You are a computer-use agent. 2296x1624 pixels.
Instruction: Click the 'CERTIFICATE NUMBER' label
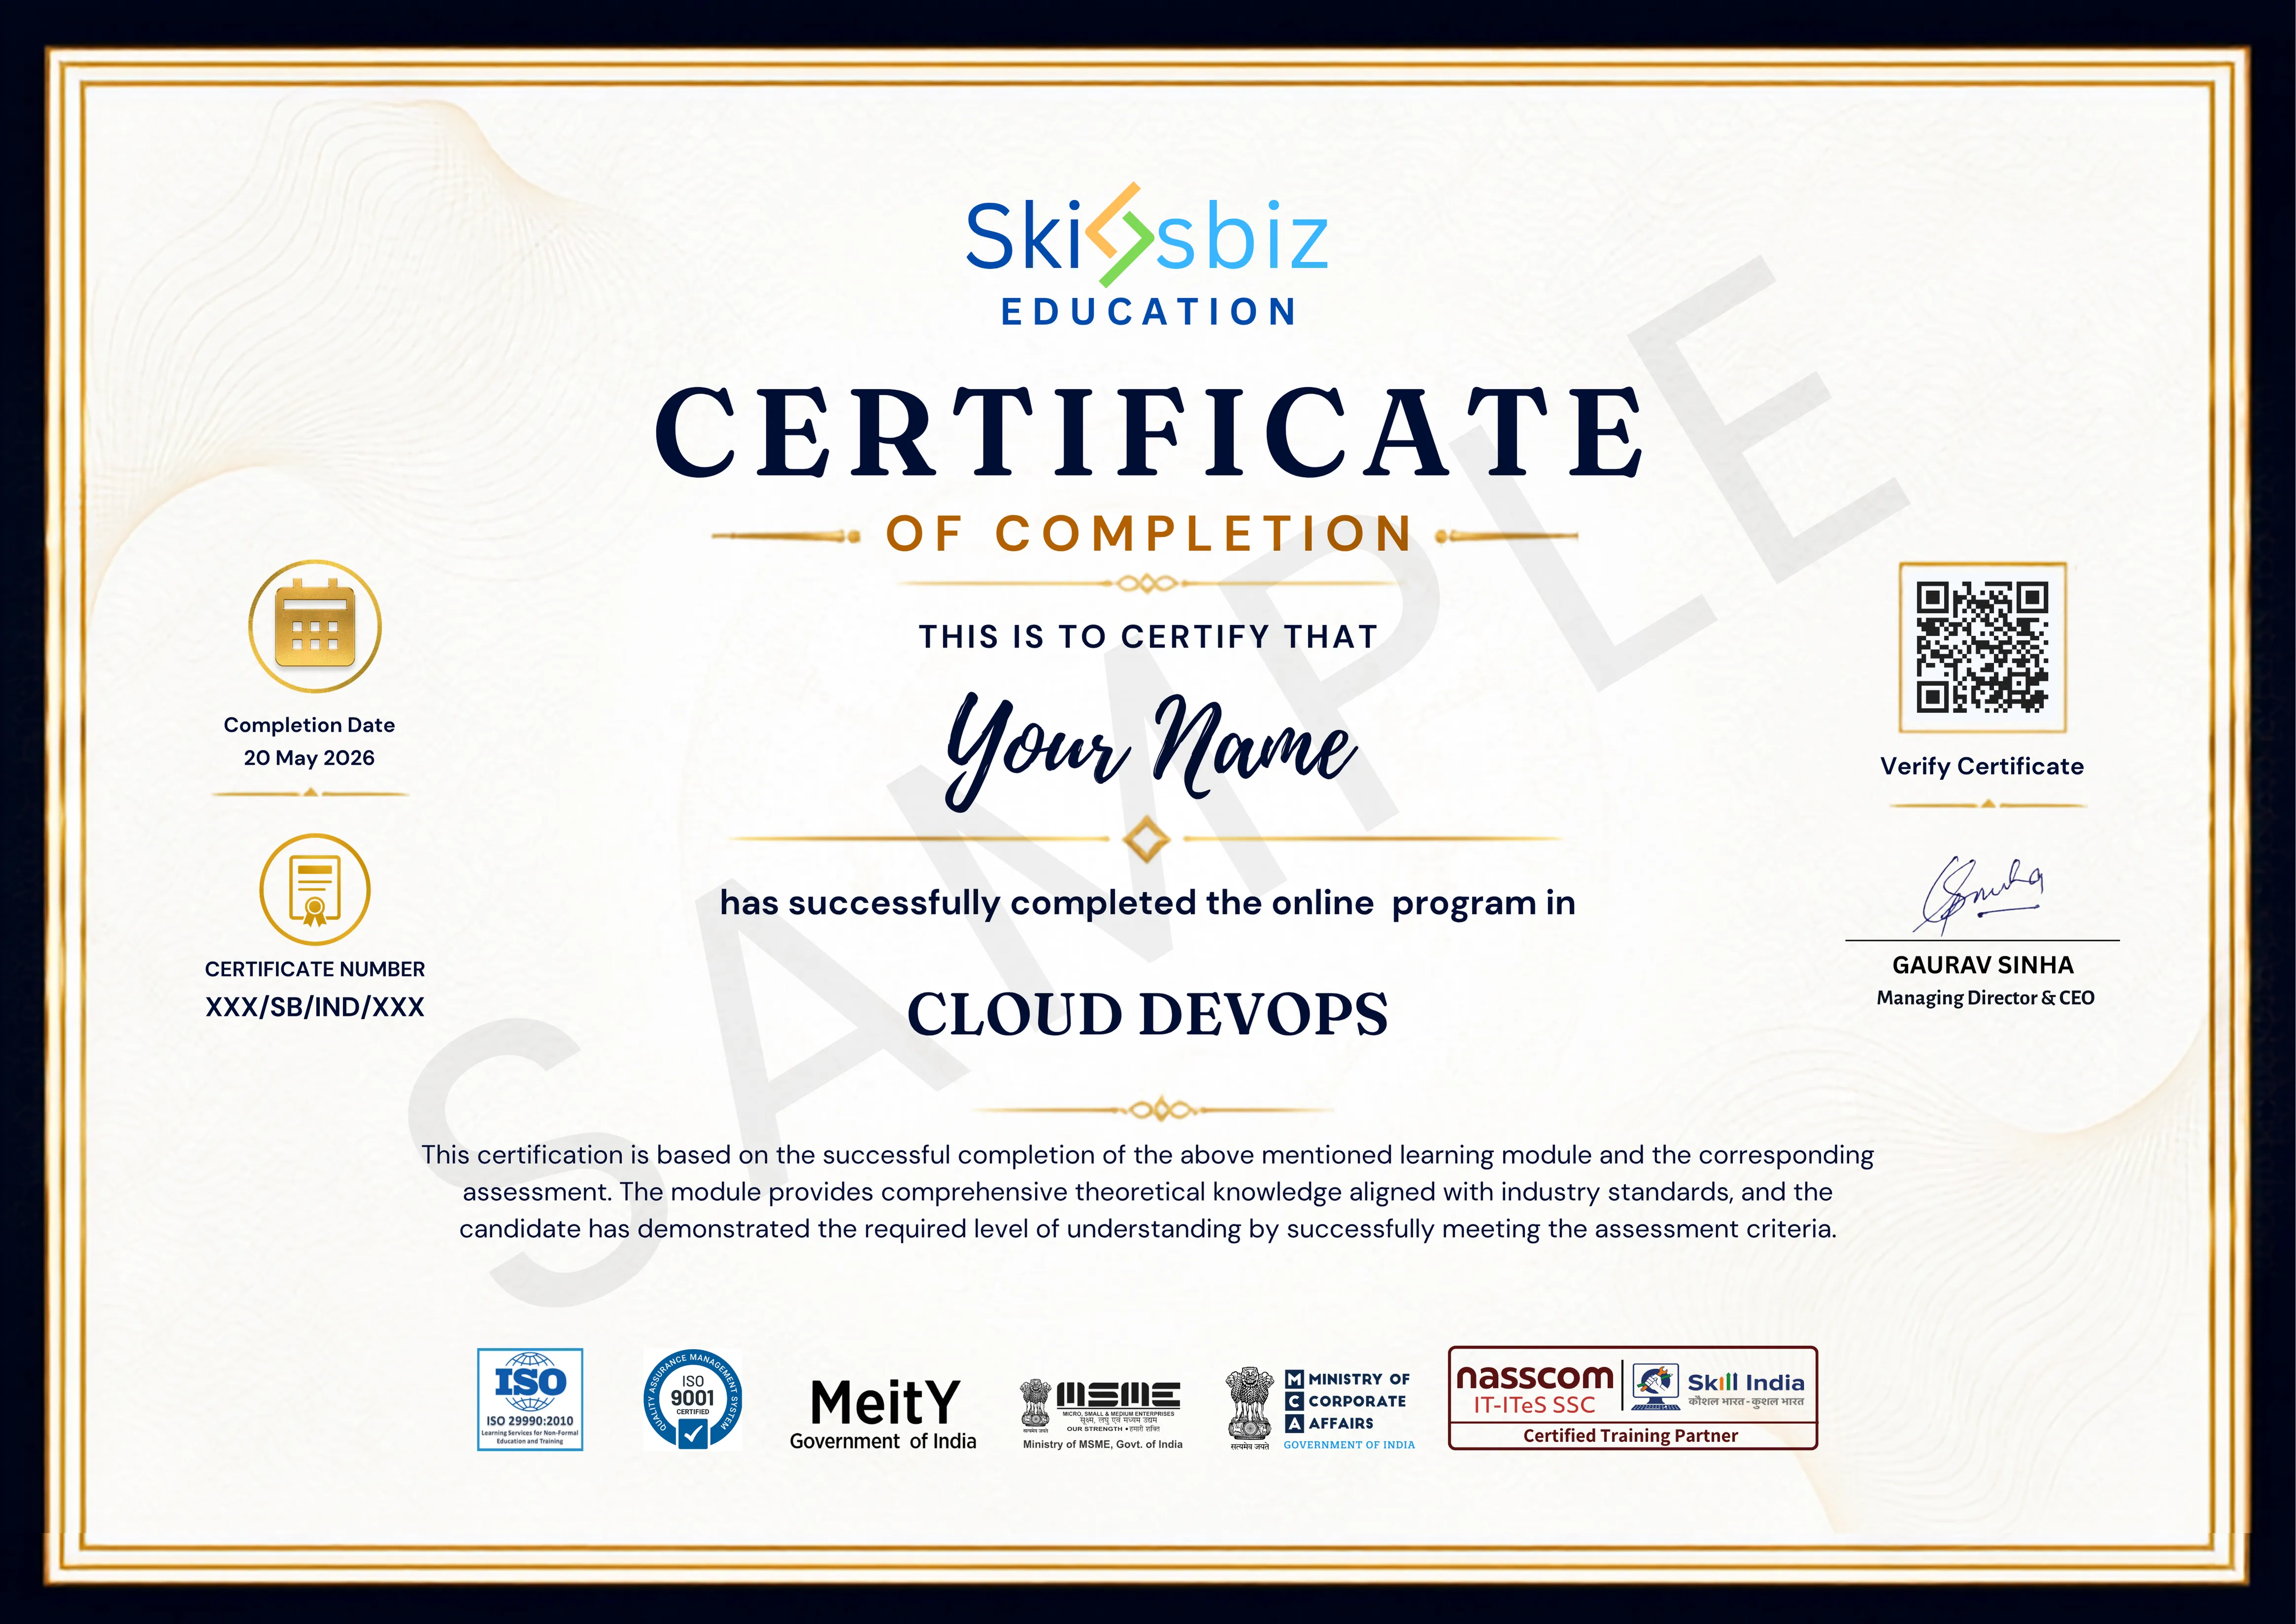click(x=315, y=969)
